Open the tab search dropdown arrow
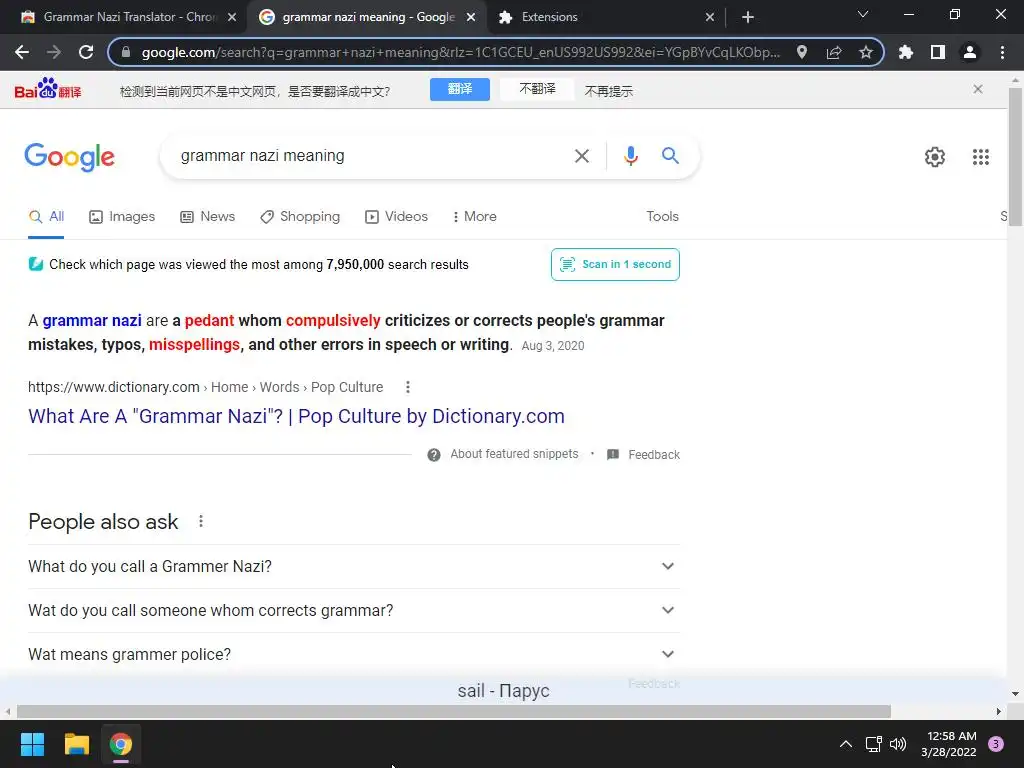Image resolution: width=1024 pixels, height=768 pixels. point(863,14)
